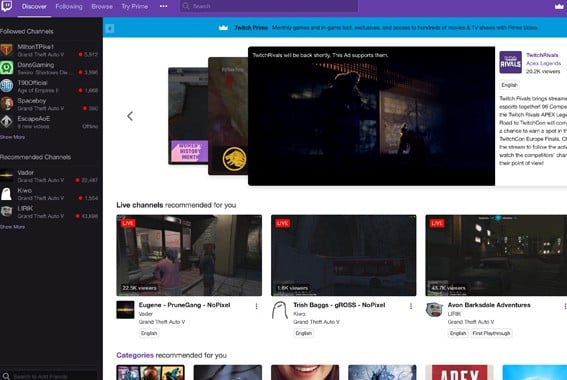Click LIRIK avatar beside Avon Barksdale title

pos(434,310)
